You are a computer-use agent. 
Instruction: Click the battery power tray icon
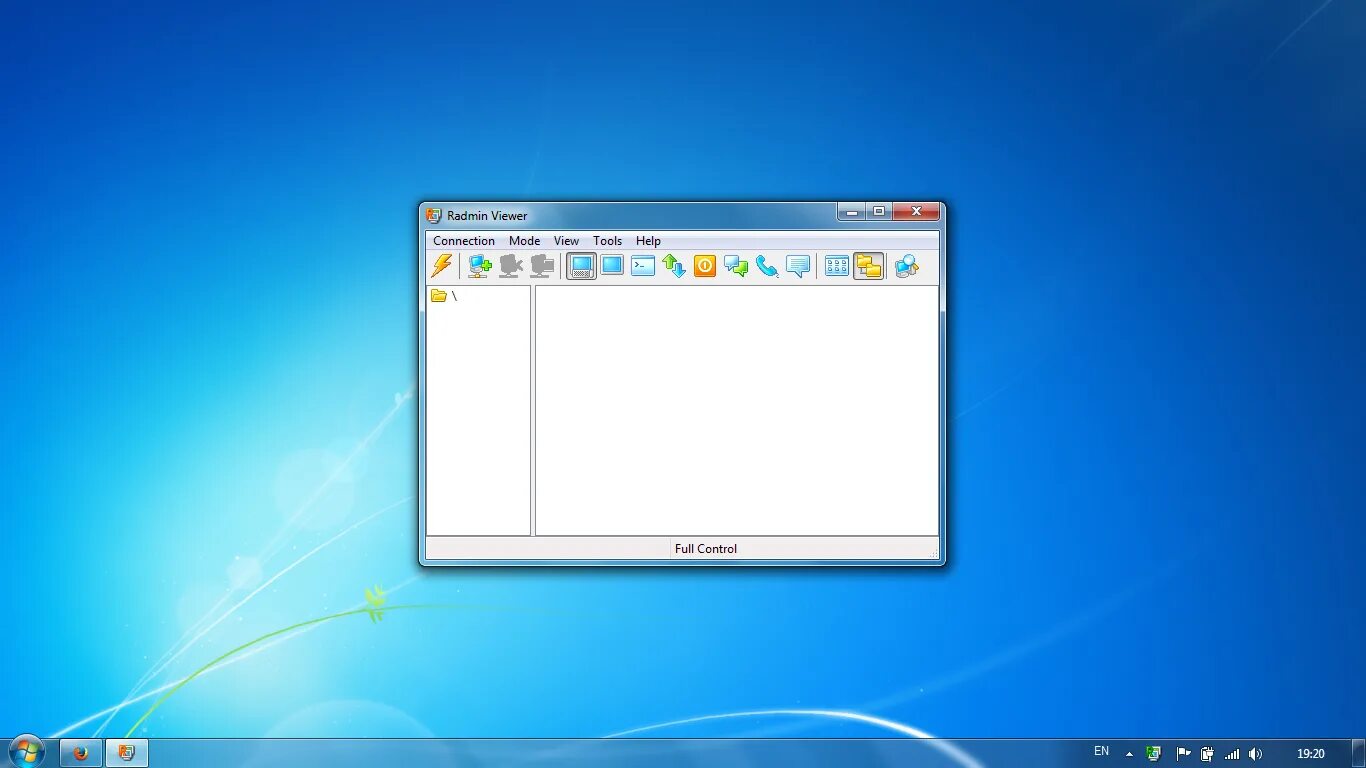pos(1207,754)
